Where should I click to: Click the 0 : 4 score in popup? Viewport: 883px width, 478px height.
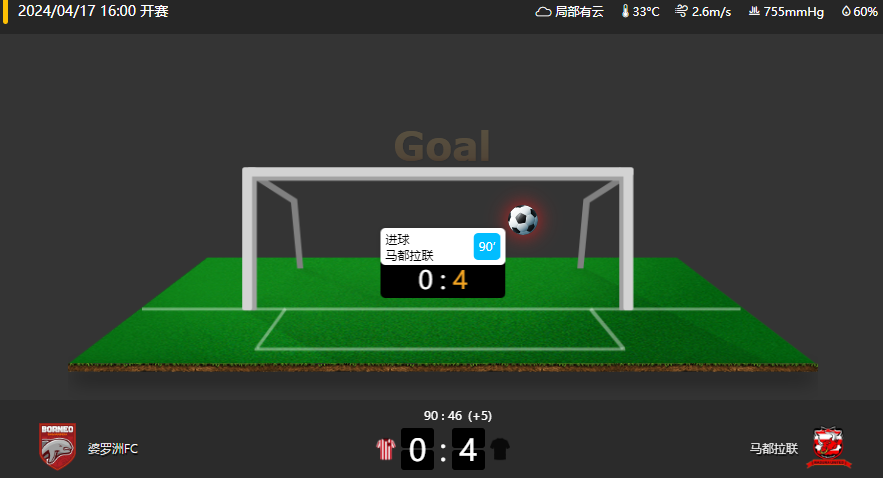coord(443,280)
